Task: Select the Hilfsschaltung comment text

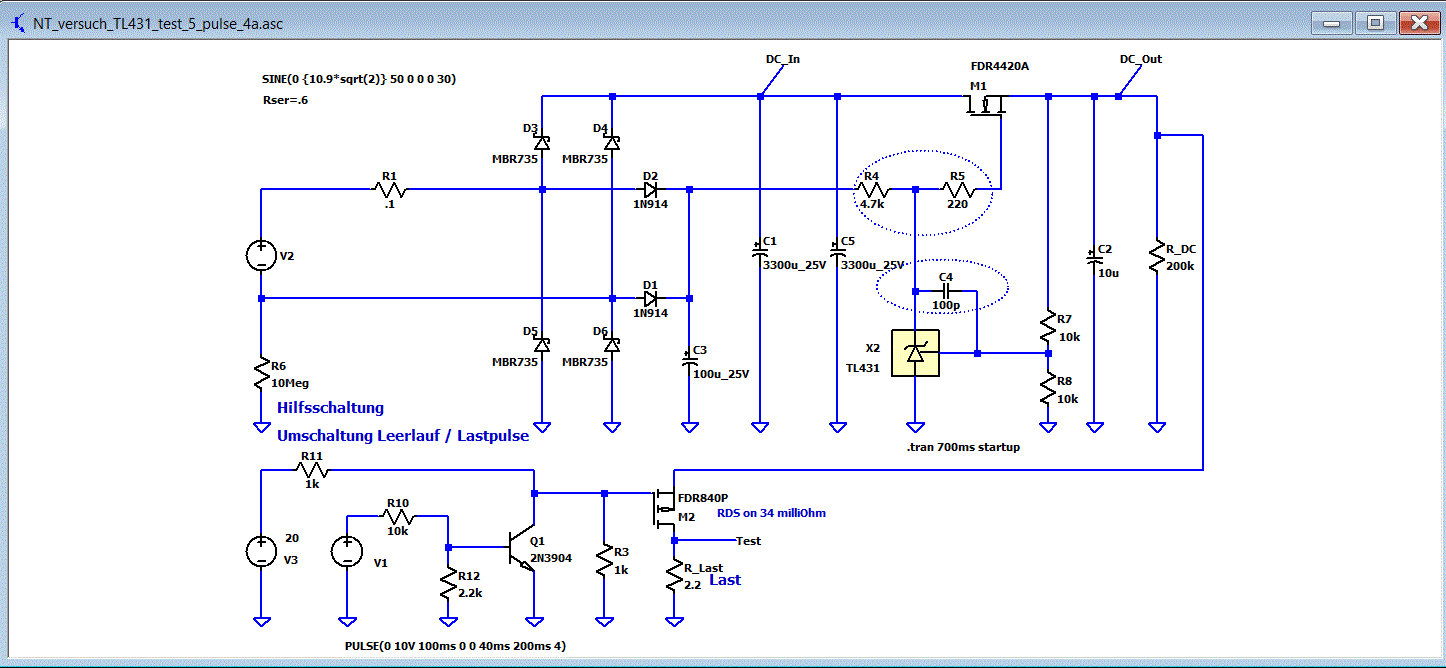Action: coord(330,407)
